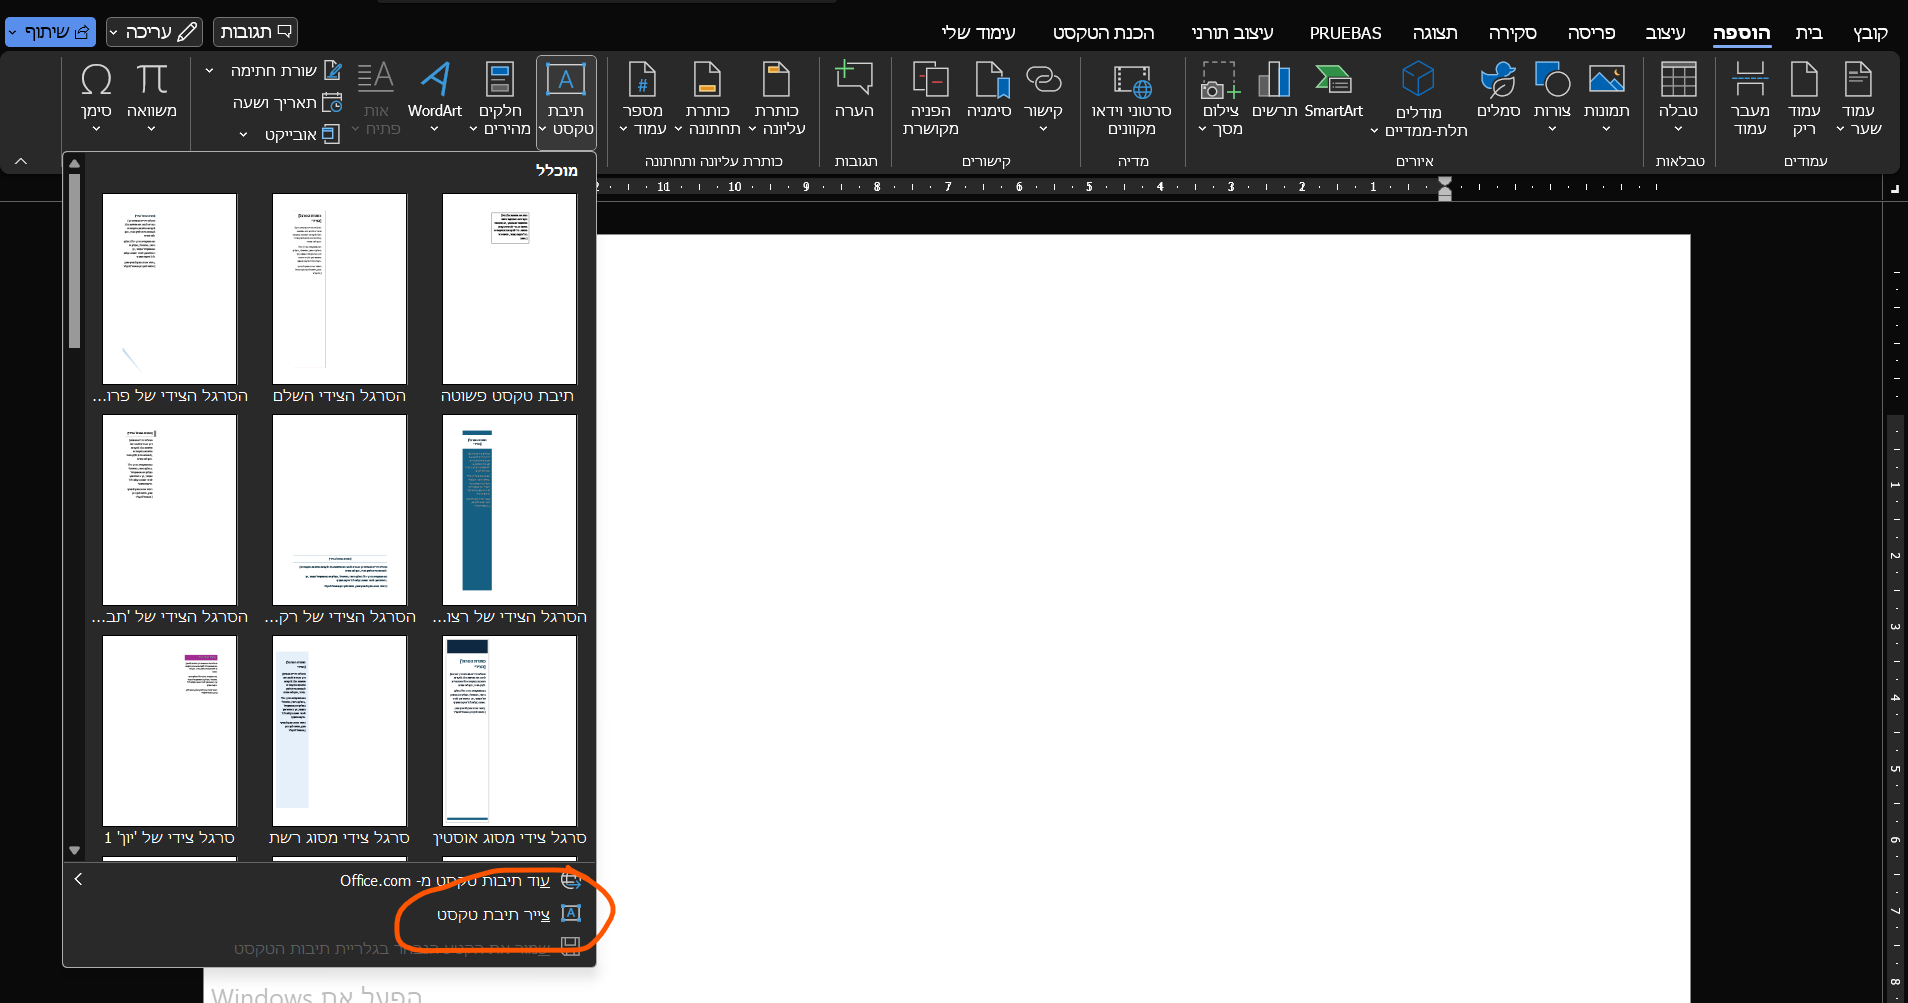Click the חלקים מהירים (Quick Parts) icon
The width and height of the screenshot is (1908, 1003).
pyautogui.click(x=499, y=81)
